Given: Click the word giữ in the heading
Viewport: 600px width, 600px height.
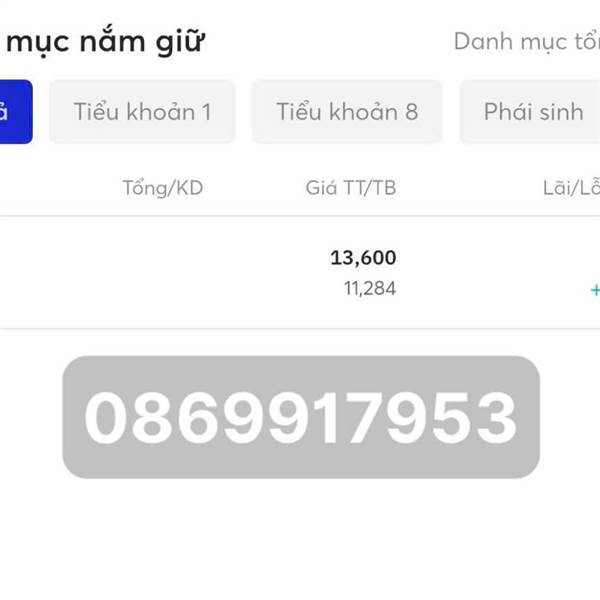Looking at the screenshot, I should coord(180,41).
